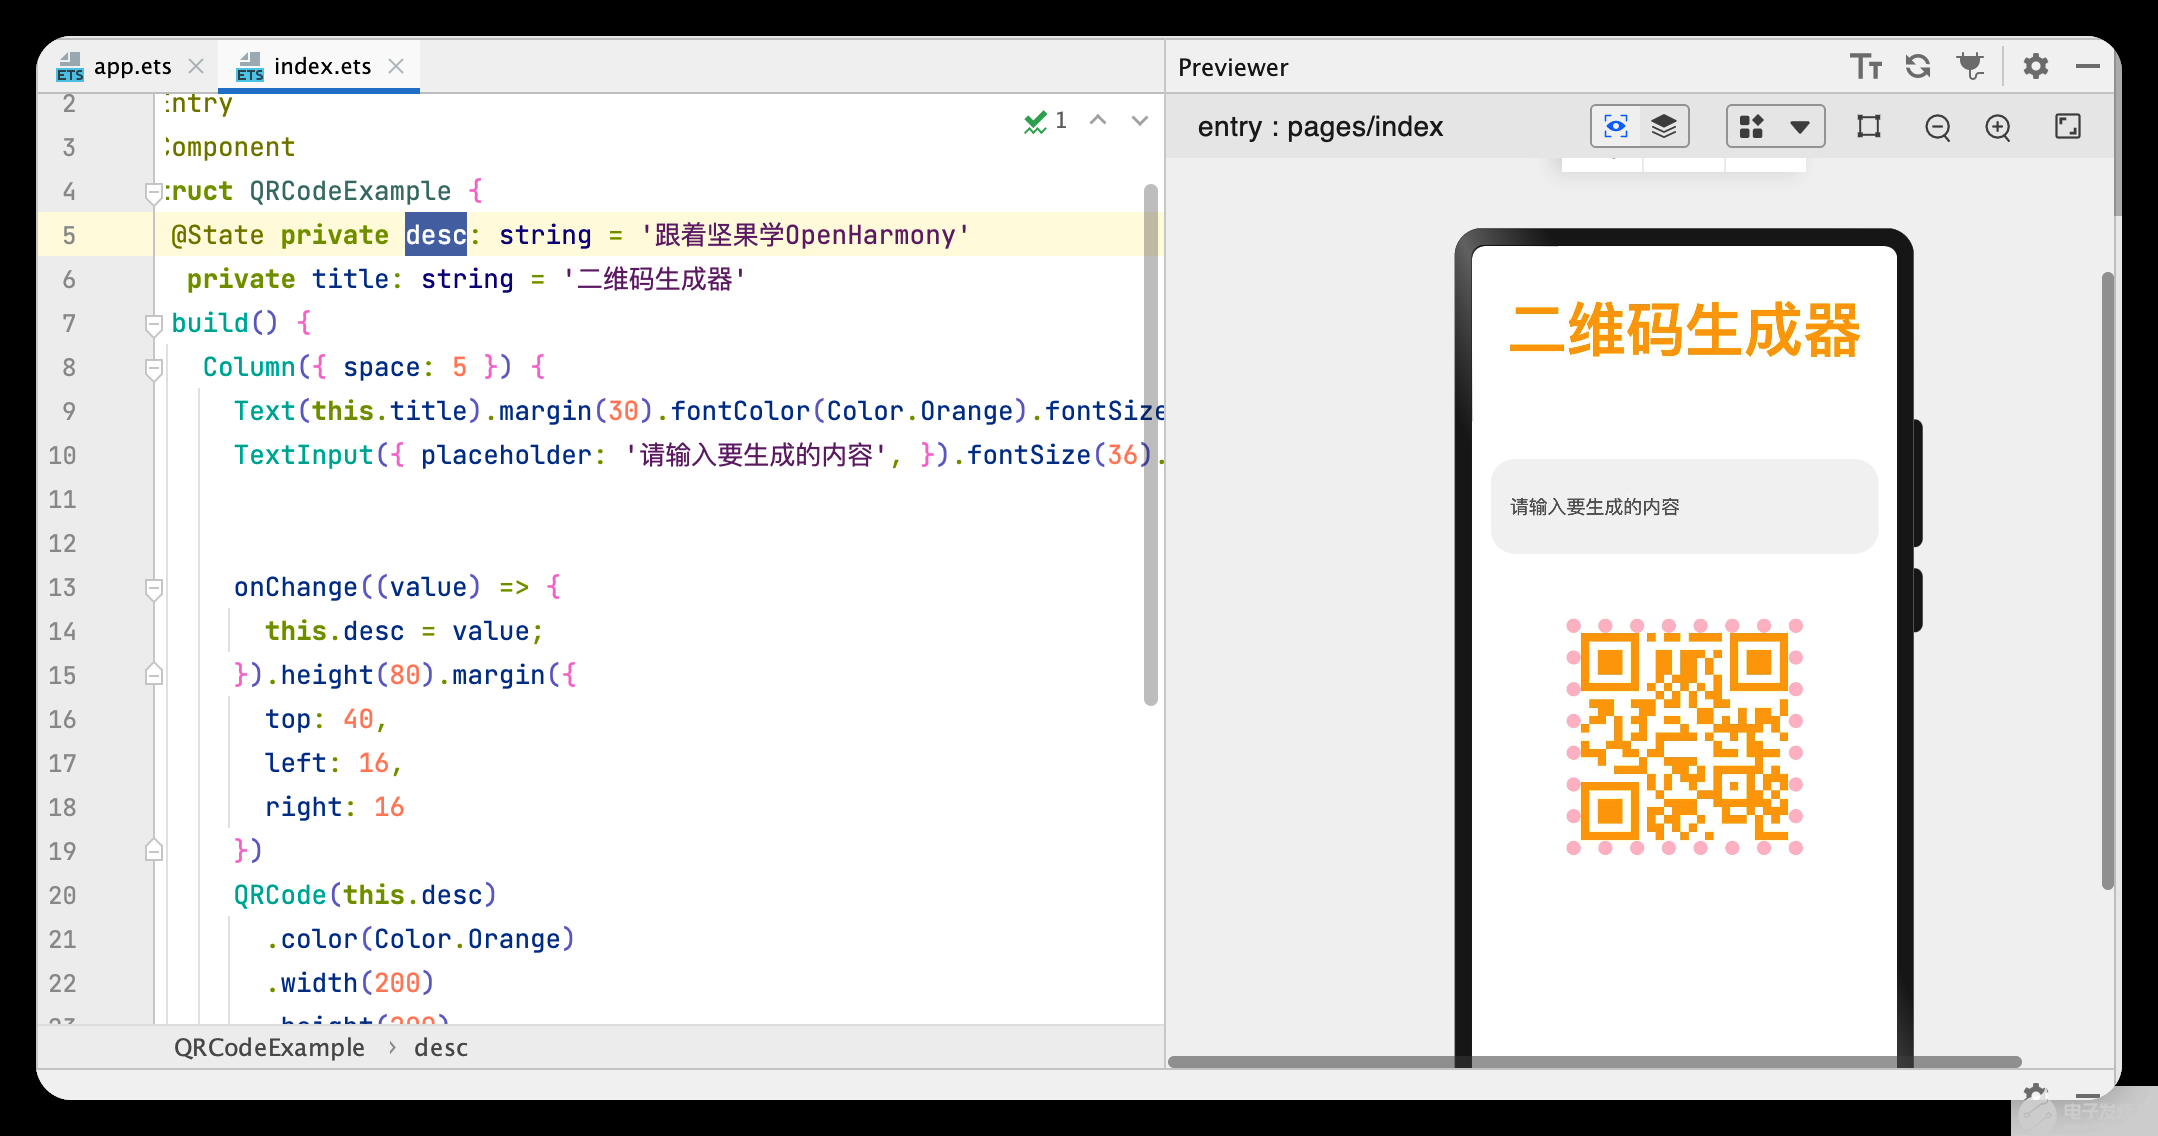Screen dimensions: 2158x1136
Task: Click the zoom out magnifier icon
Action: click(x=1937, y=127)
